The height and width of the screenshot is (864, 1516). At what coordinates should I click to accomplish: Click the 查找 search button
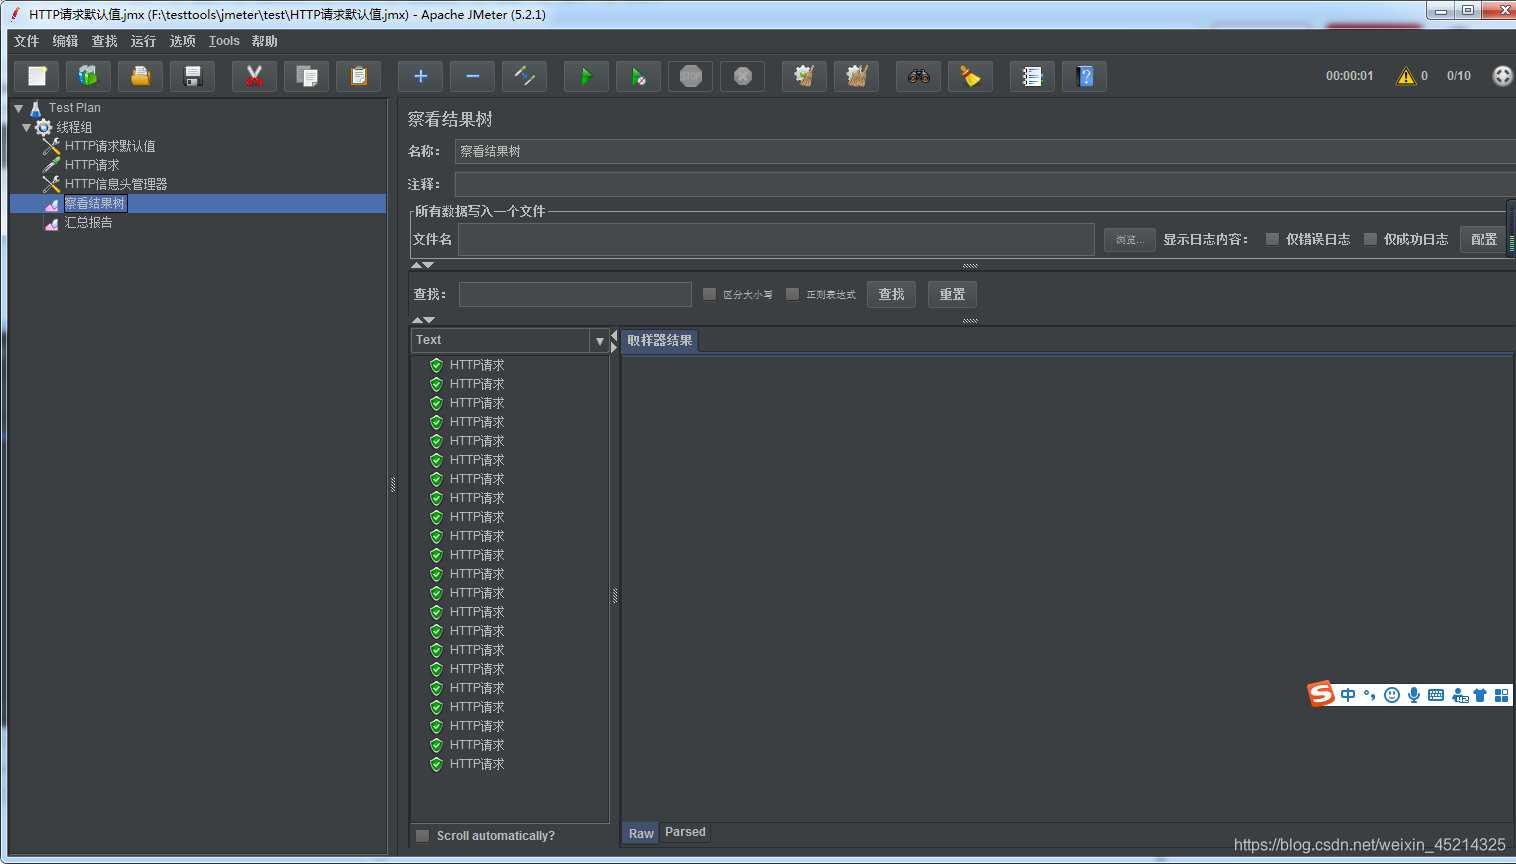(891, 294)
